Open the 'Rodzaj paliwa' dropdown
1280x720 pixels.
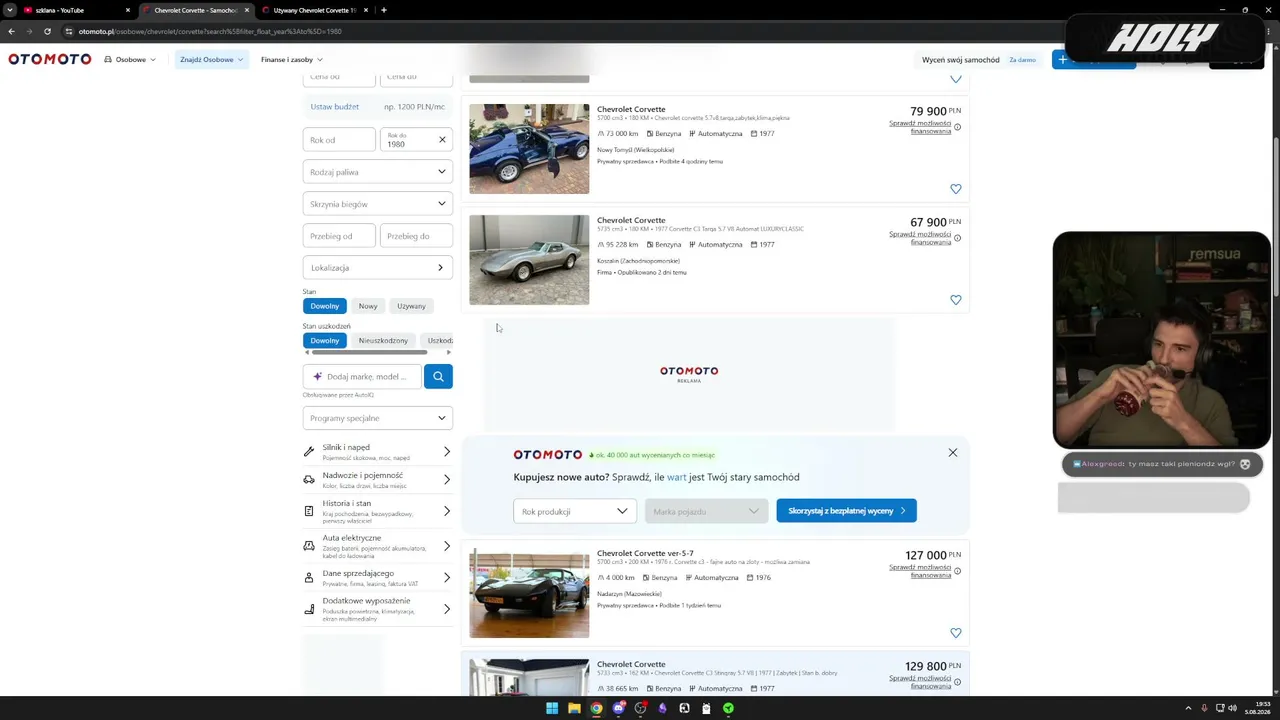378,172
